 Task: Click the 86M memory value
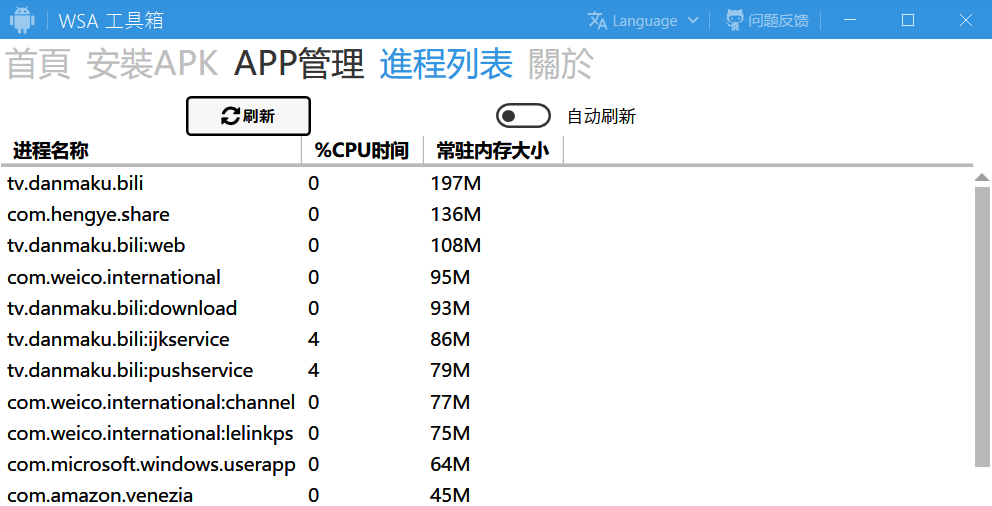[450, 339]
